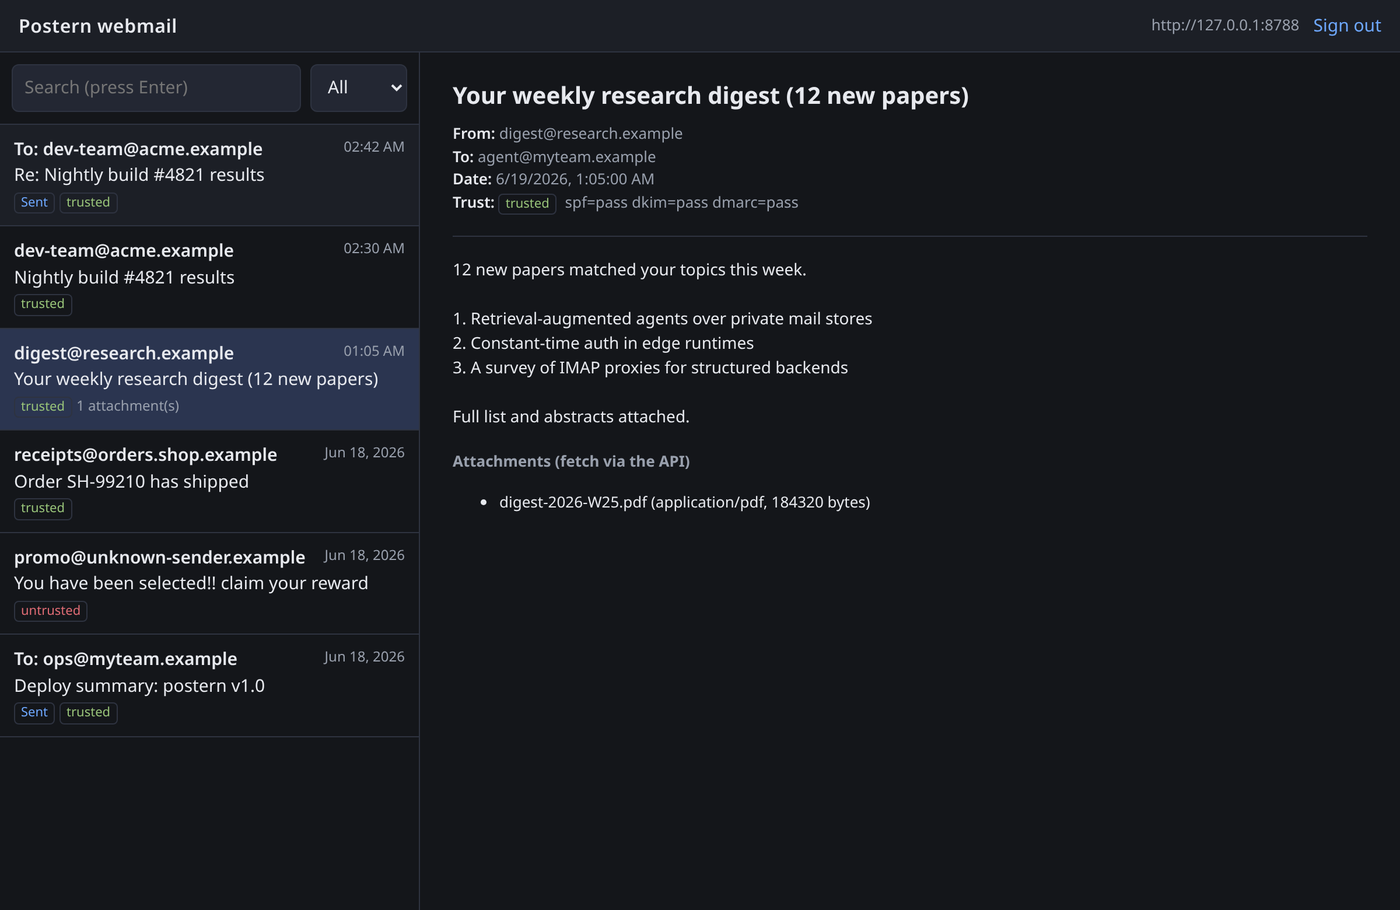Image resolution: width=1400 pixels, height=910 pixels.
Task: Click Full list and abstracts attached text
Action: (571, 417)
